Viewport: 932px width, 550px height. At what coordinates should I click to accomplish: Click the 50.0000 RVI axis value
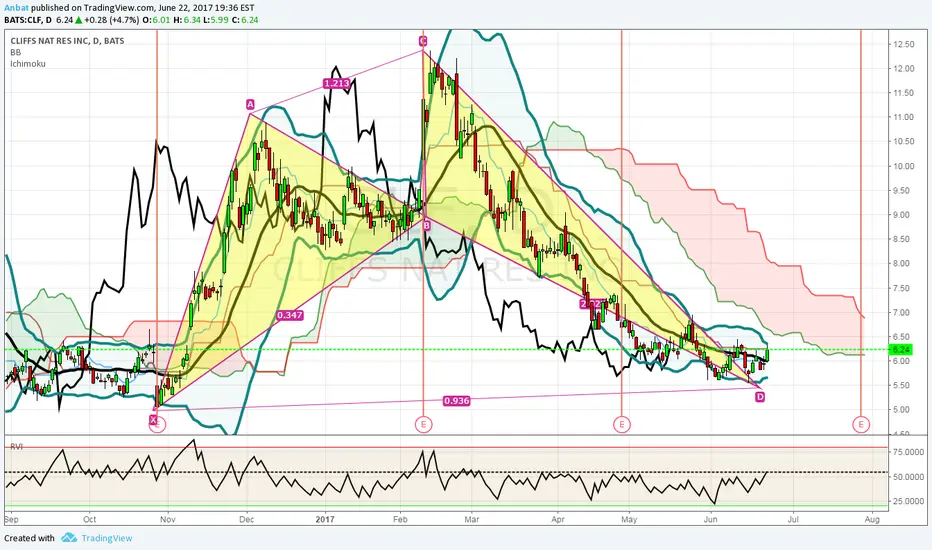909,477
